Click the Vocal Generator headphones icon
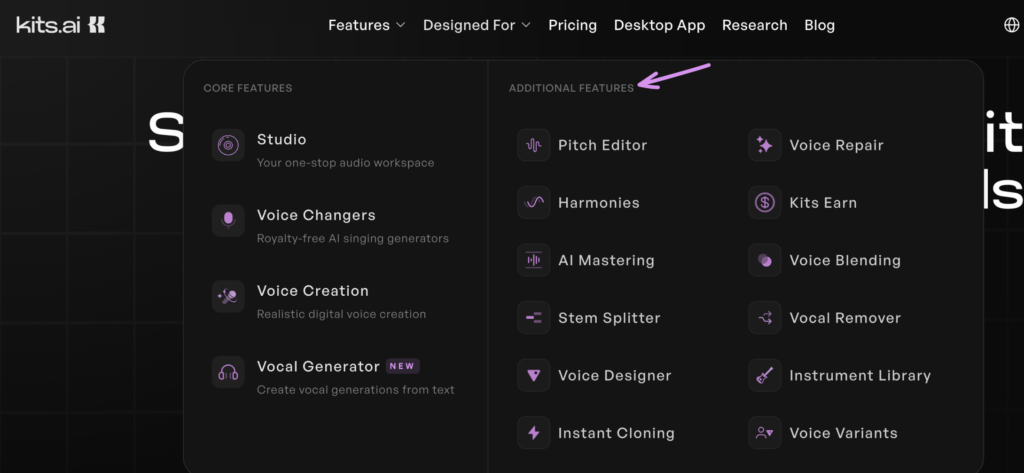1024x473 pixels. pyautogui.click(x=228, y=373)
